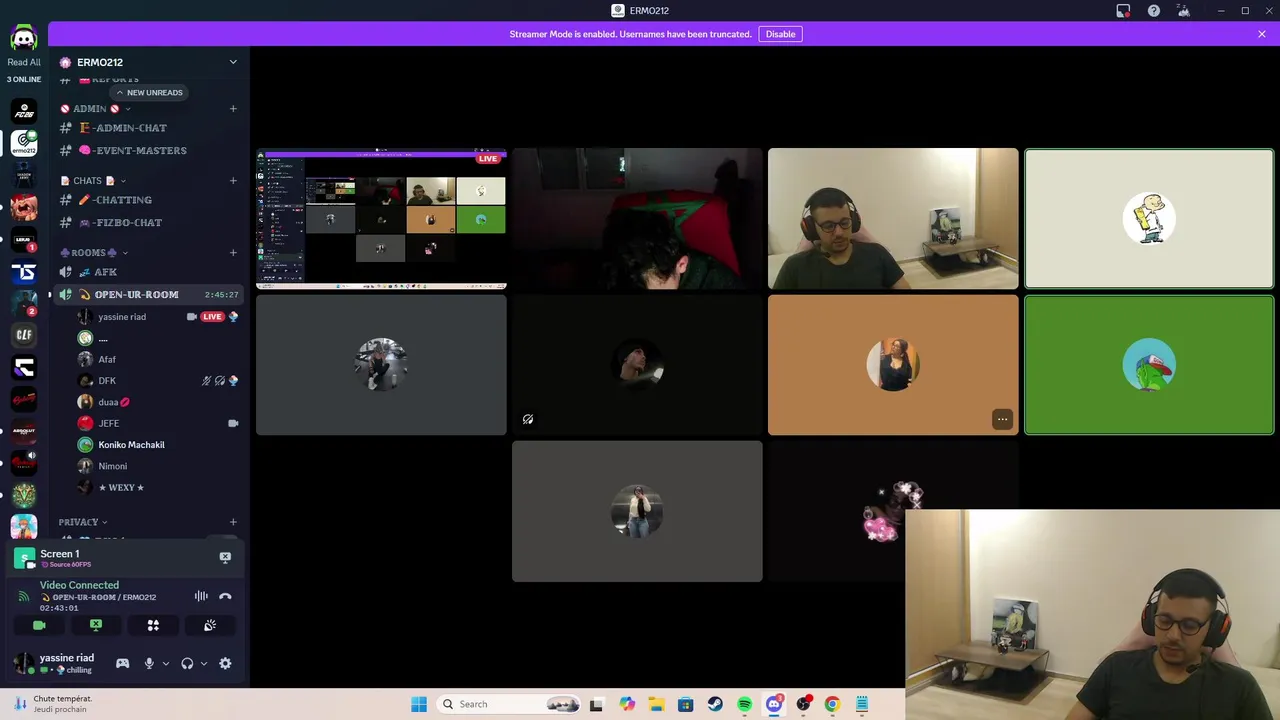Select WEXY in voice member list

click(x=158, y=487)
